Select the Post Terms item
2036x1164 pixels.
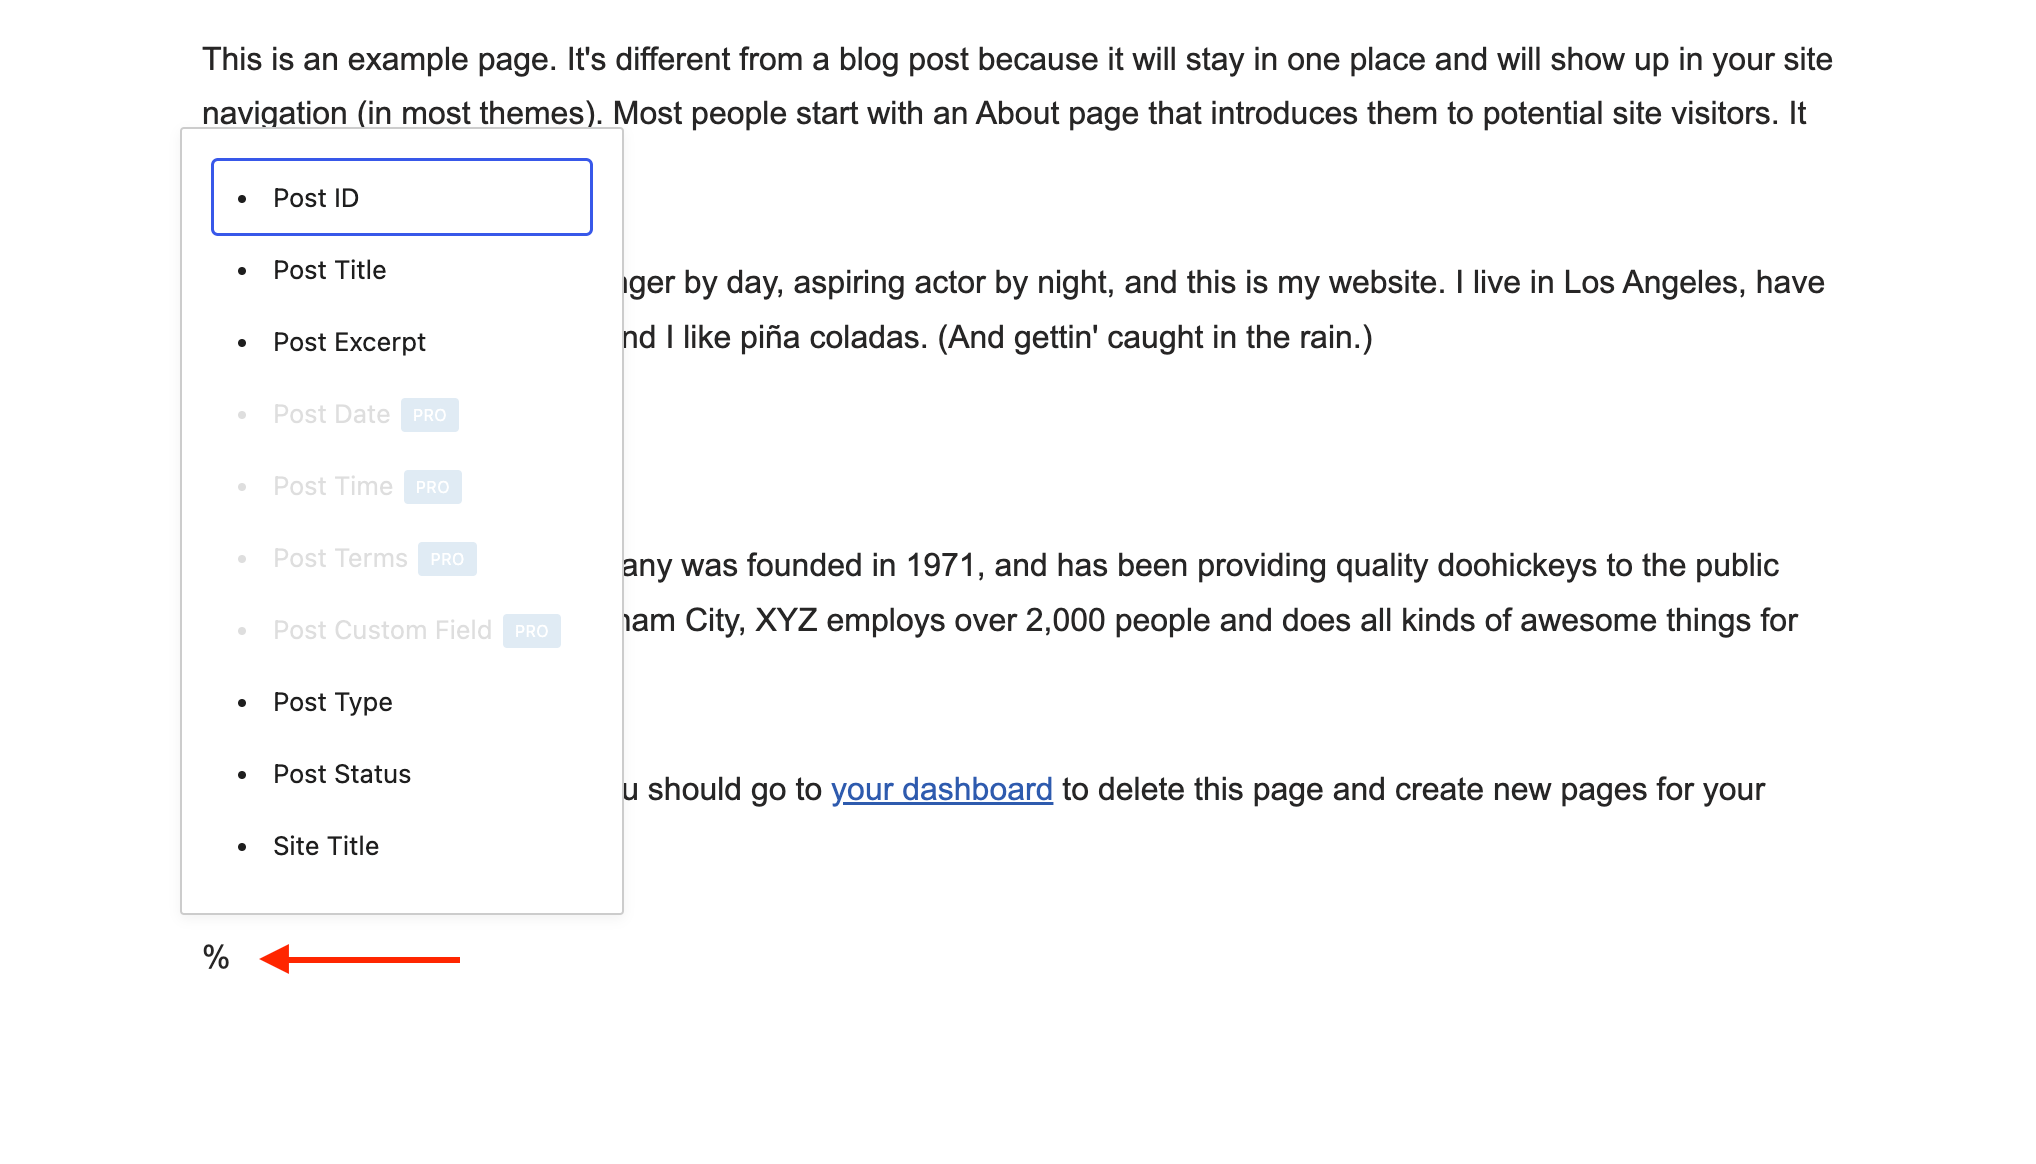coord(340,558)
